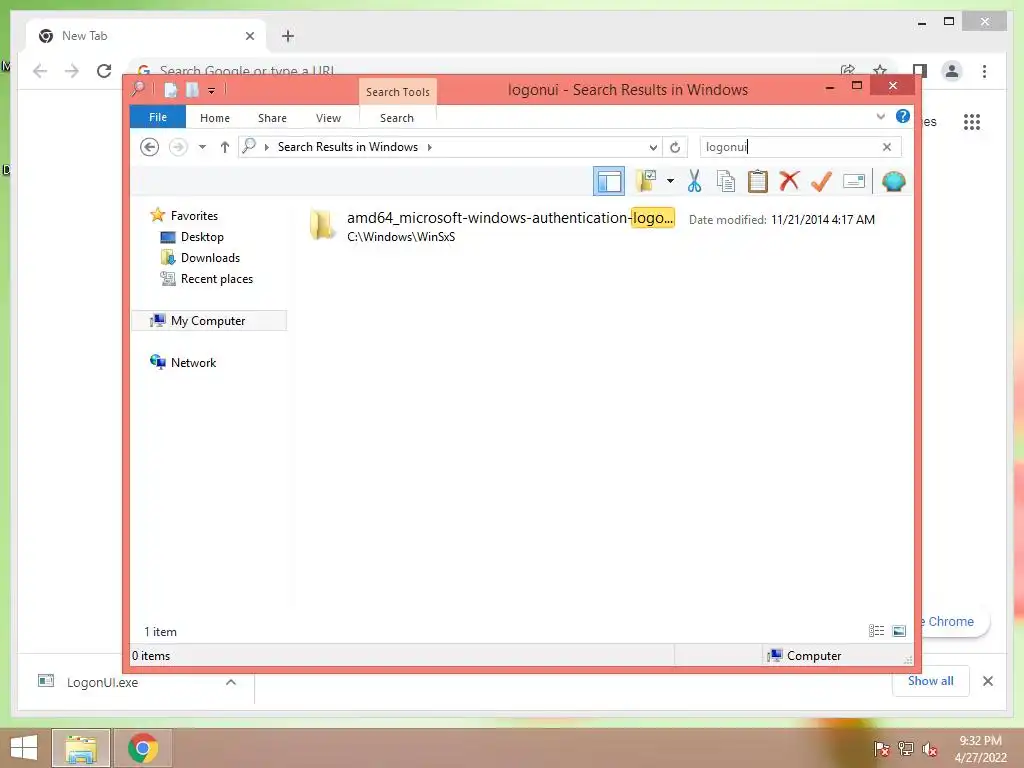Select Network in navigation pane
This screenshot has width=1024, height=768.
[x=193, y=362]
